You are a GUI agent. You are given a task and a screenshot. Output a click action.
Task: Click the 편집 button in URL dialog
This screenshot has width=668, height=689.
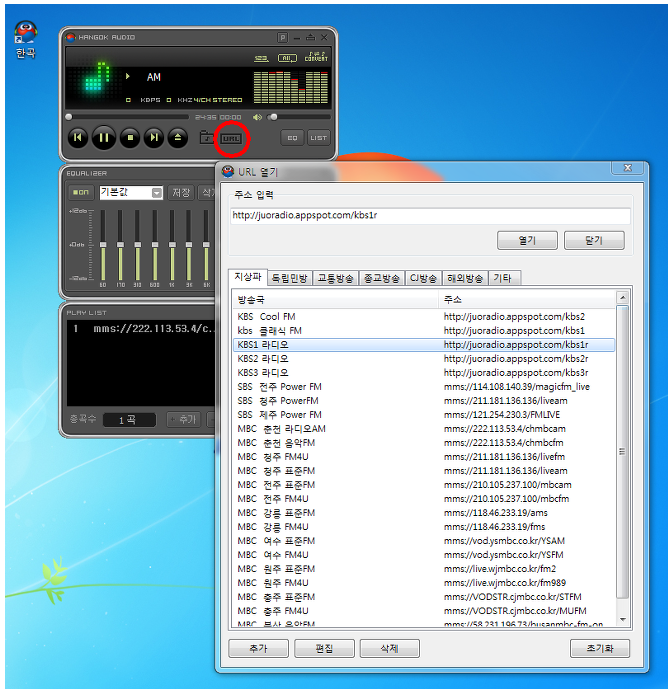coord(324,648)
